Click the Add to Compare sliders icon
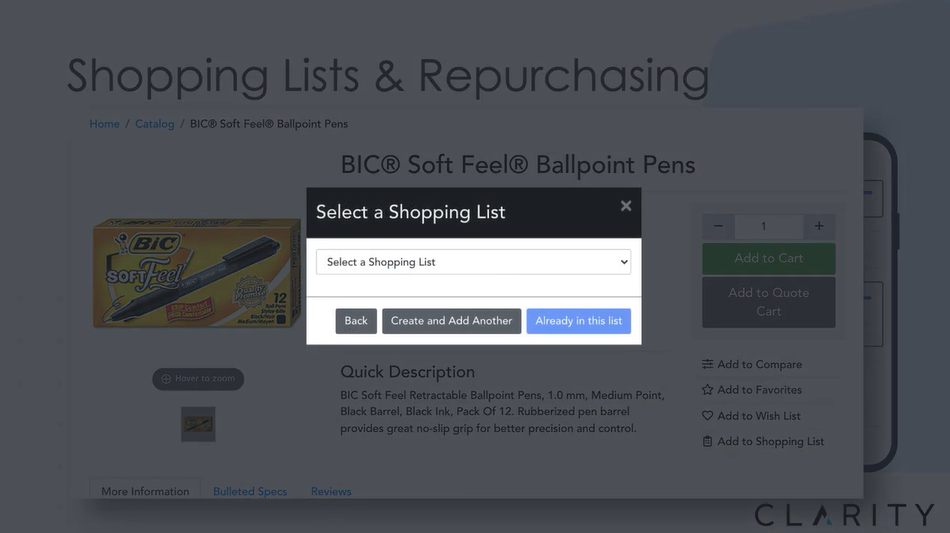This screenshot has height=533, width=950. click(x=707, y=364)
